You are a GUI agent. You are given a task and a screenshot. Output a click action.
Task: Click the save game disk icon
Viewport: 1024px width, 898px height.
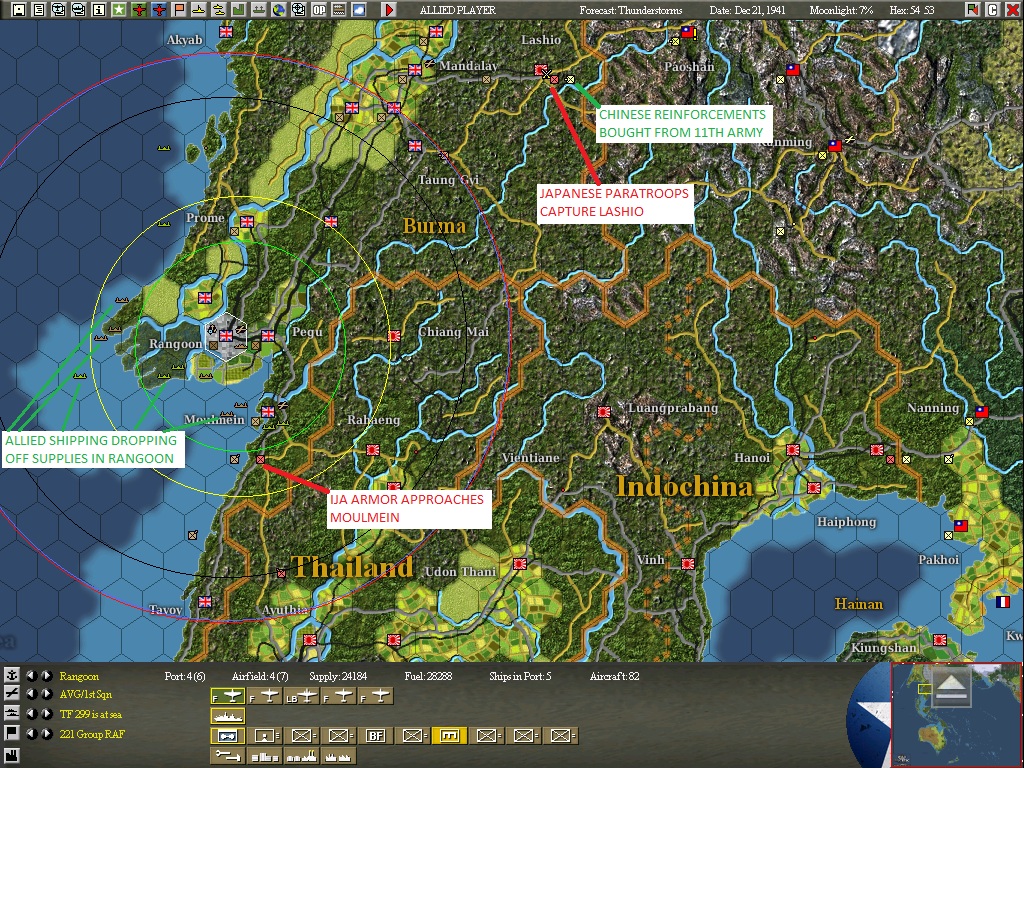(18, 9)
